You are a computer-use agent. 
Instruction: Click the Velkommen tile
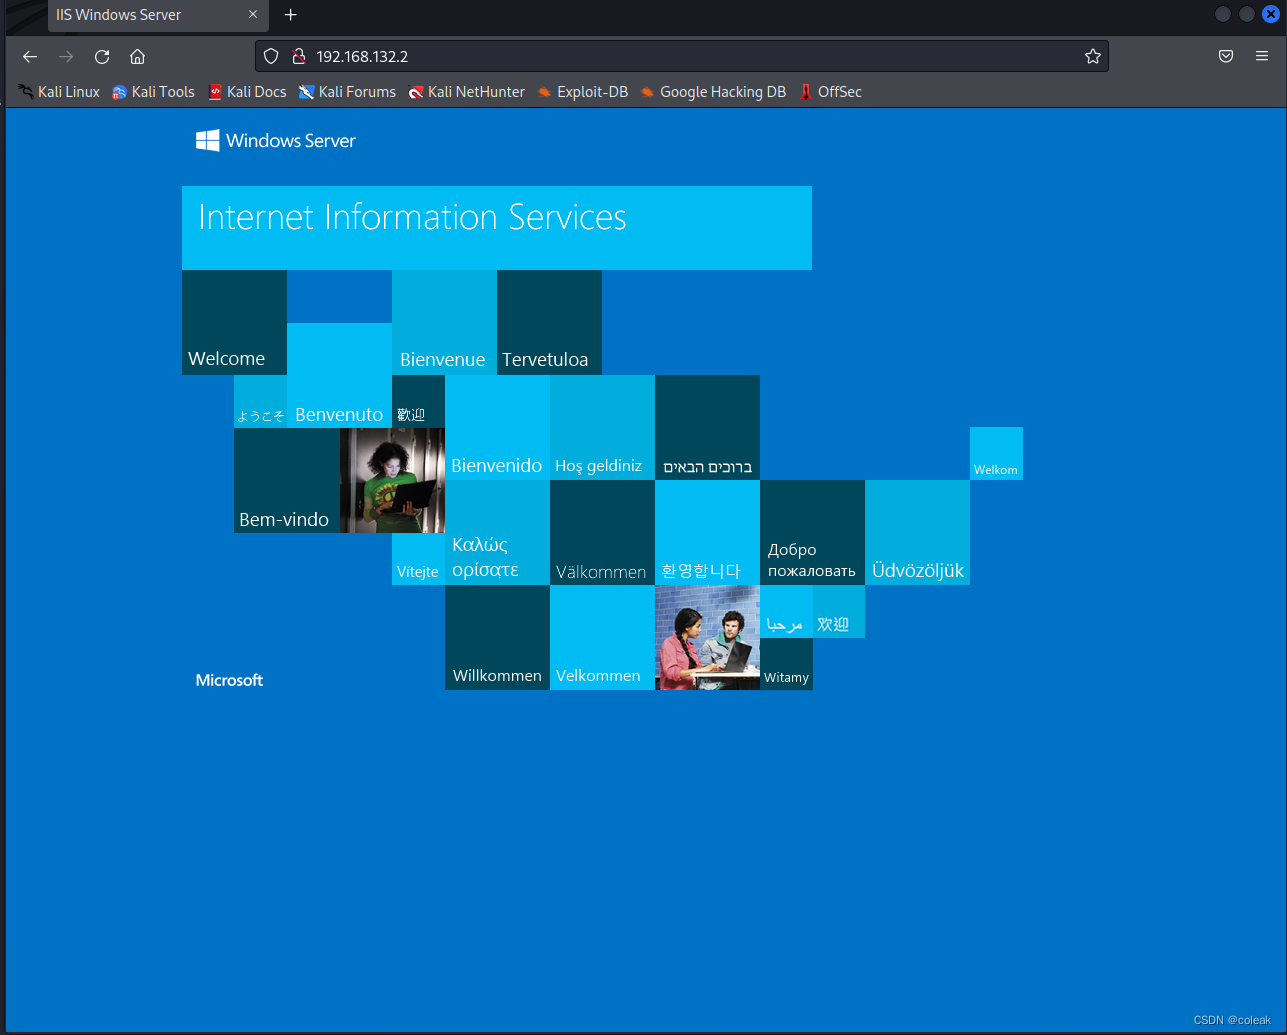[x=602, y=637]
